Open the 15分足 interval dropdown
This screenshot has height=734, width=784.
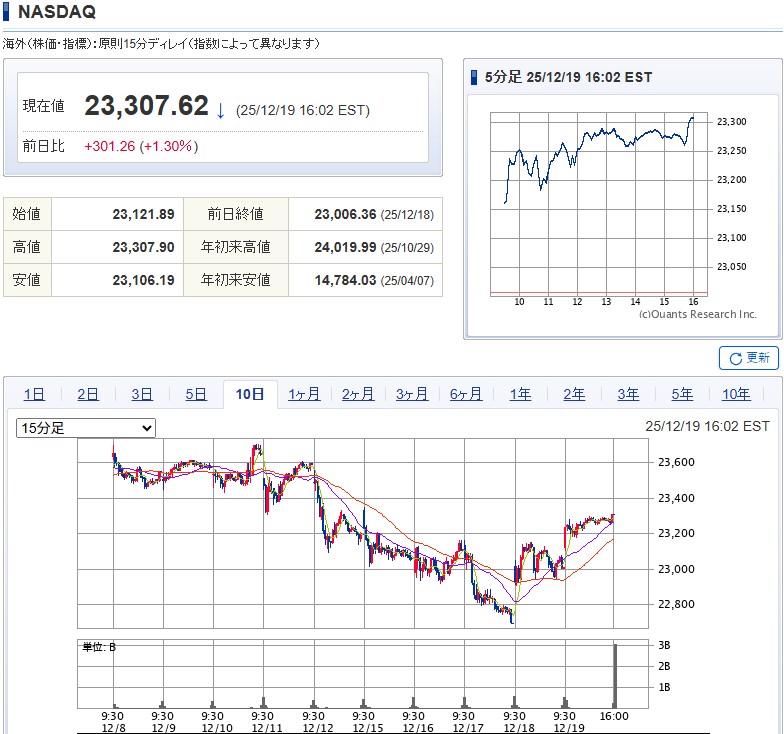pyautogui.click(x=86, y=428)
